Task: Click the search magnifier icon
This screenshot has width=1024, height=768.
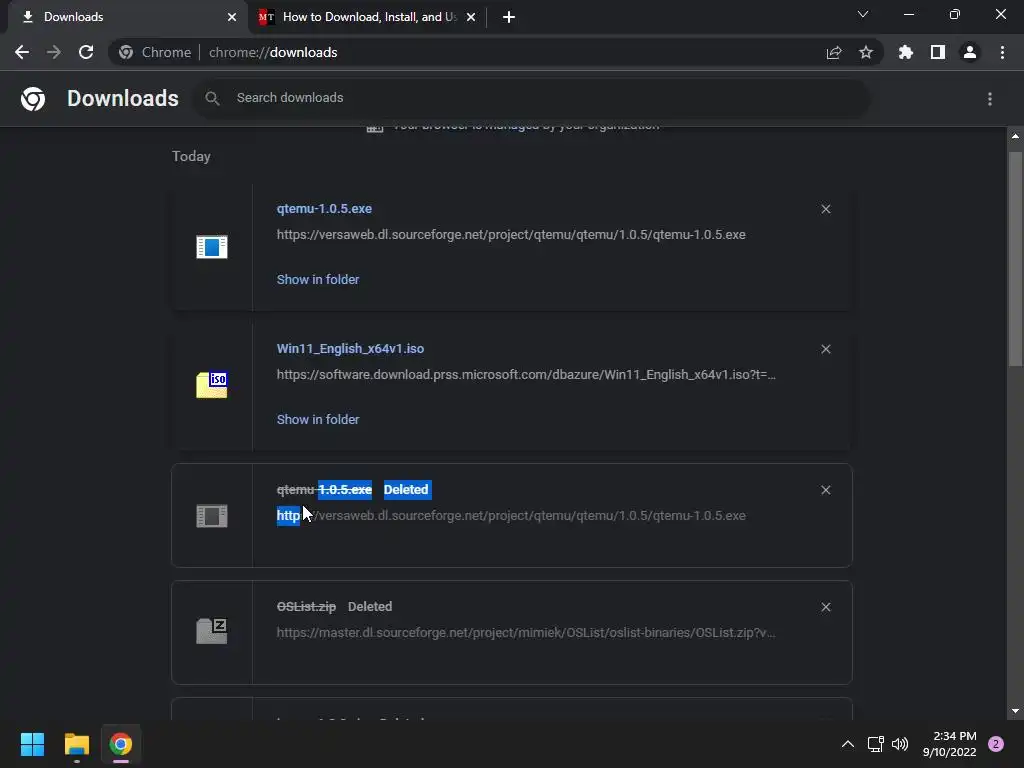Action: 212,99
